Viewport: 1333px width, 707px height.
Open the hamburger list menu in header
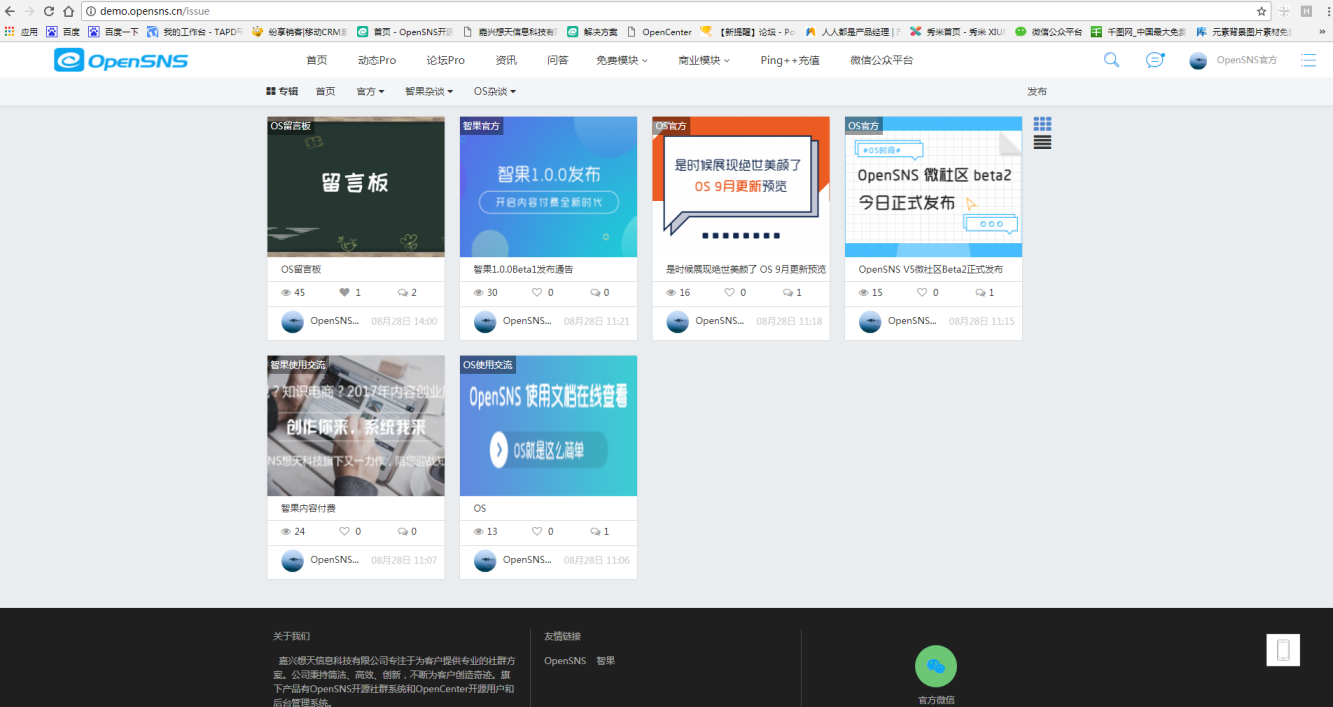tap(1308, 60)
